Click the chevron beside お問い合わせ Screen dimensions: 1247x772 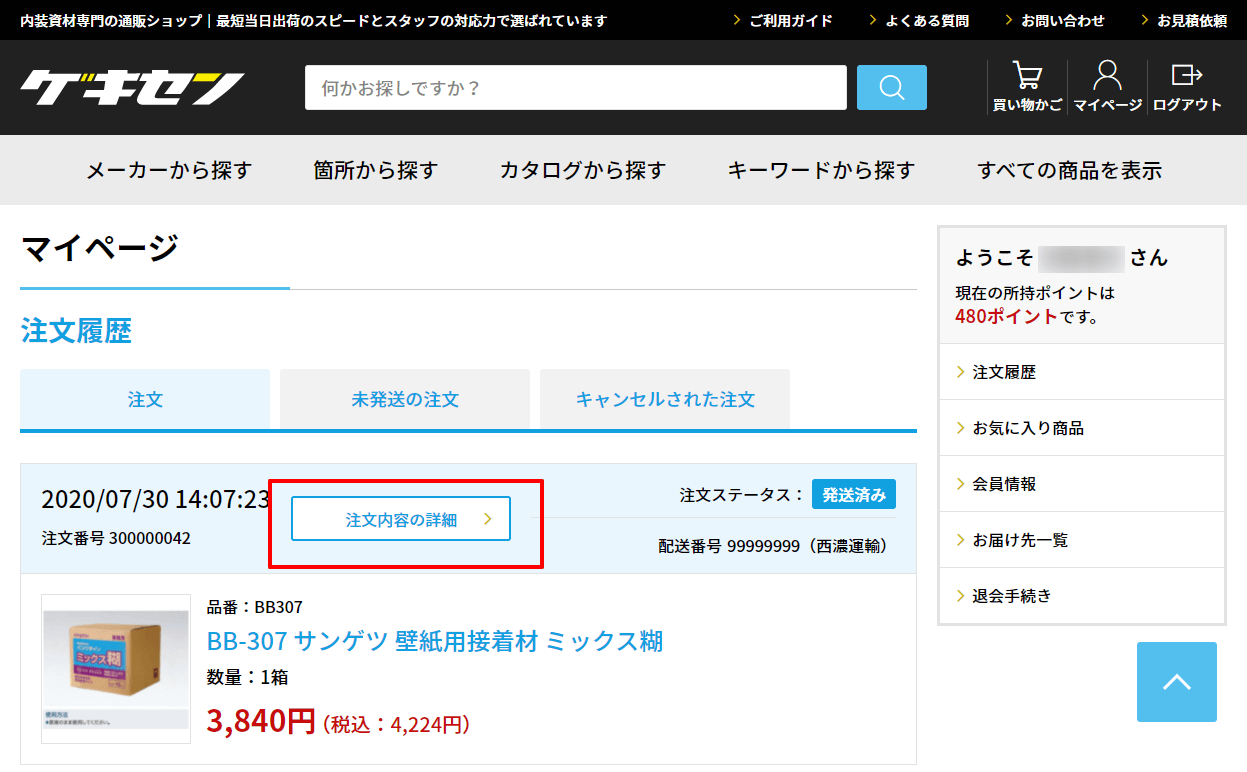(x=1008, y=18)
